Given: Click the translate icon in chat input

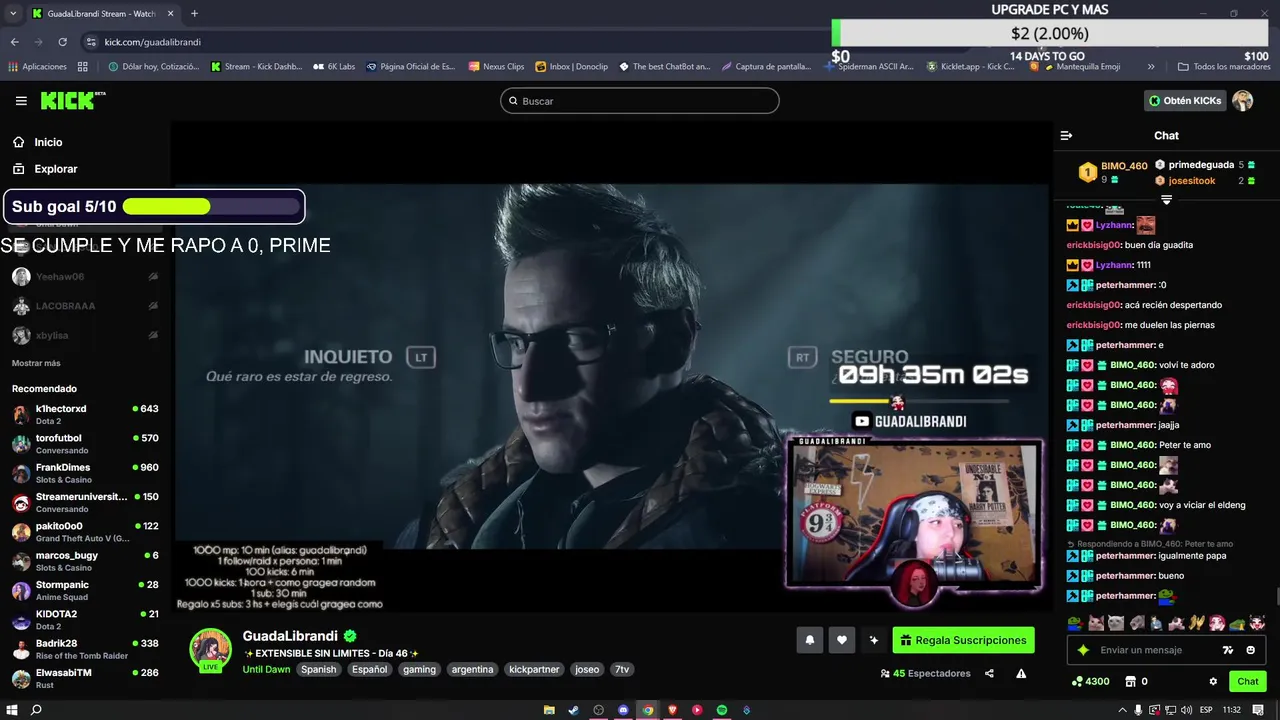Looking at the screenshot, I should click(1228, 650).
